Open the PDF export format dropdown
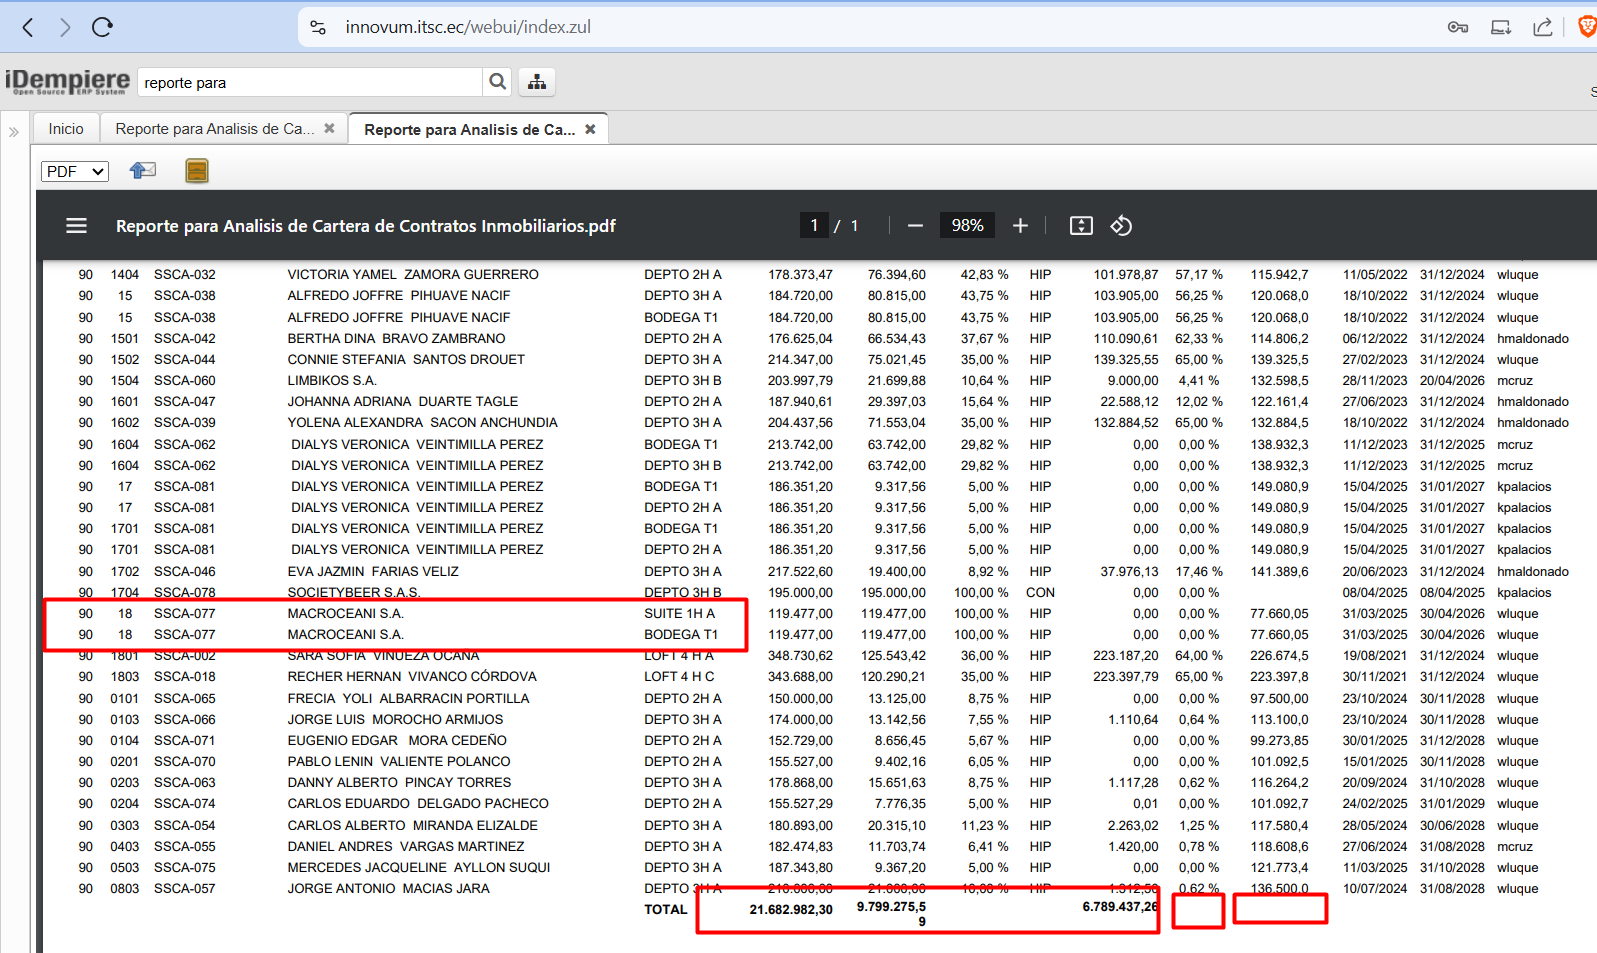1597x953 pixels. coord(75,171)
